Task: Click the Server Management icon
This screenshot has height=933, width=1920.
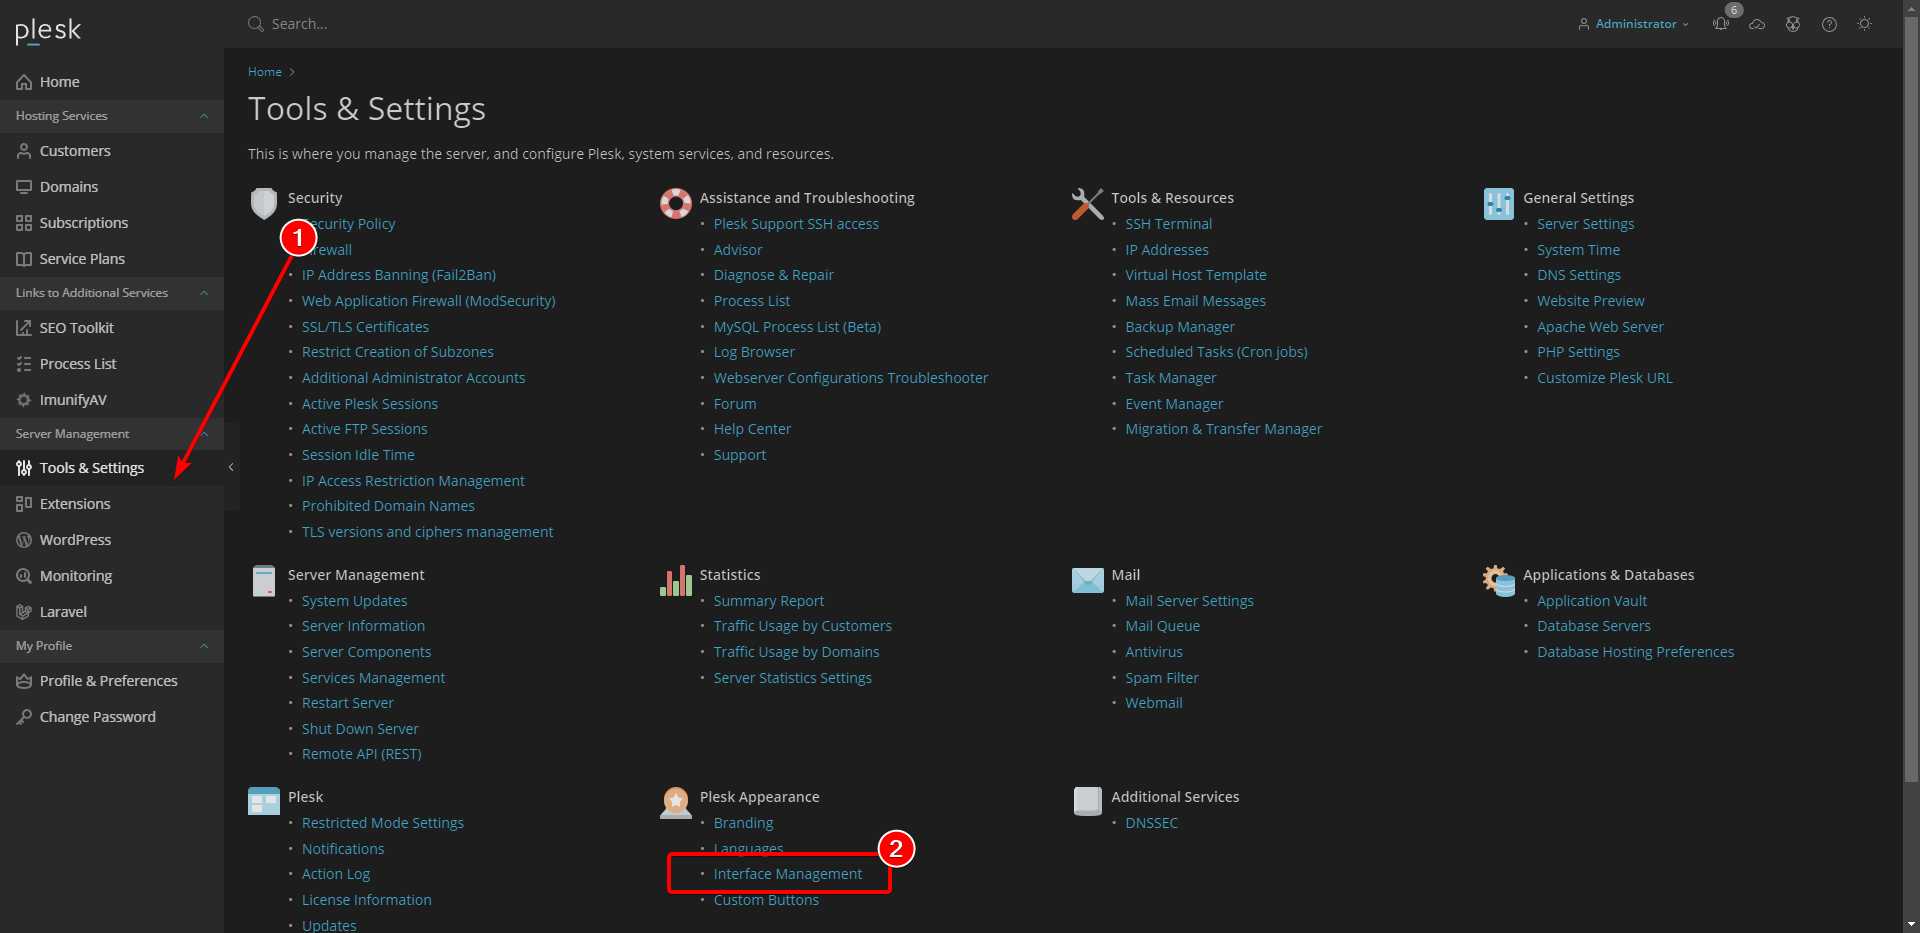Action: tap(264, 580)
